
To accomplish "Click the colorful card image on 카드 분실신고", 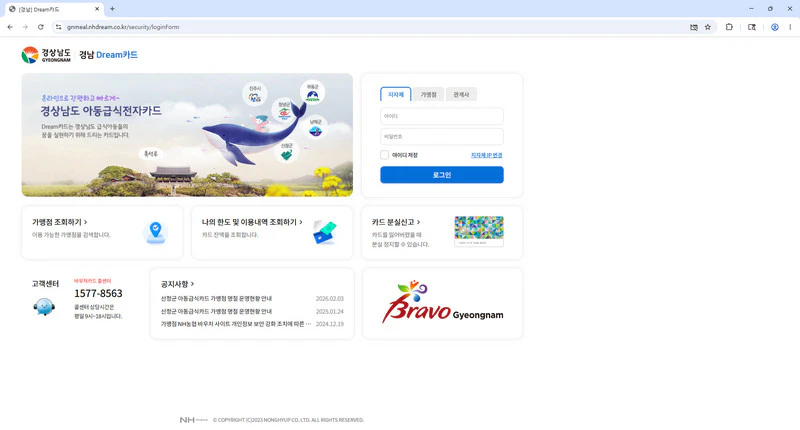I will point(479,231).
